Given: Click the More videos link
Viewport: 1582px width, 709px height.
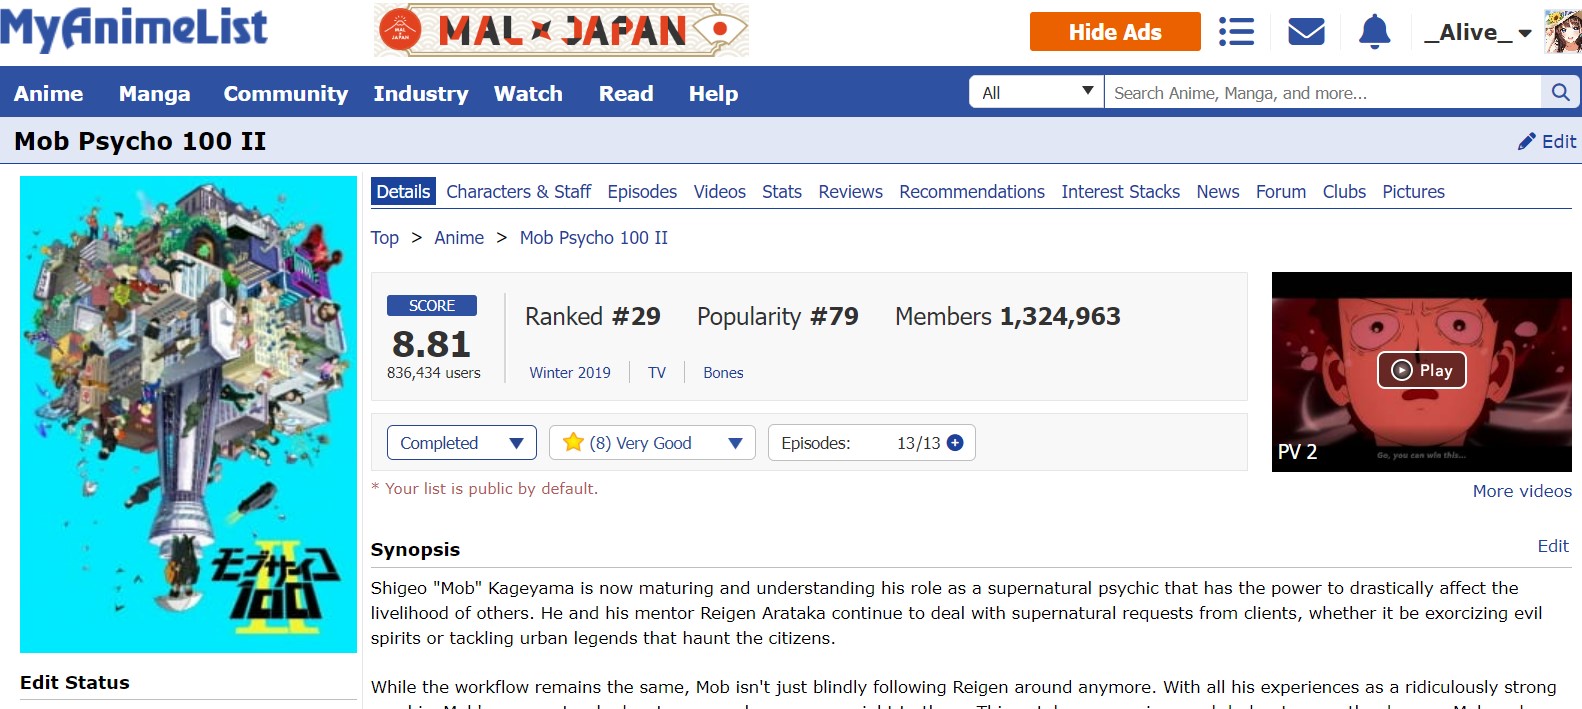Looking at the screenshot, I should coord(1522,491).
